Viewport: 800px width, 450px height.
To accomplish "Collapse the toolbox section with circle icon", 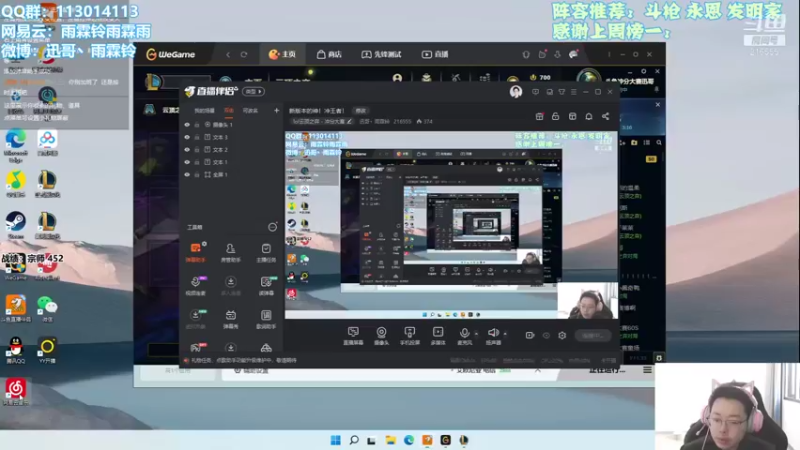I will (272, 227).
